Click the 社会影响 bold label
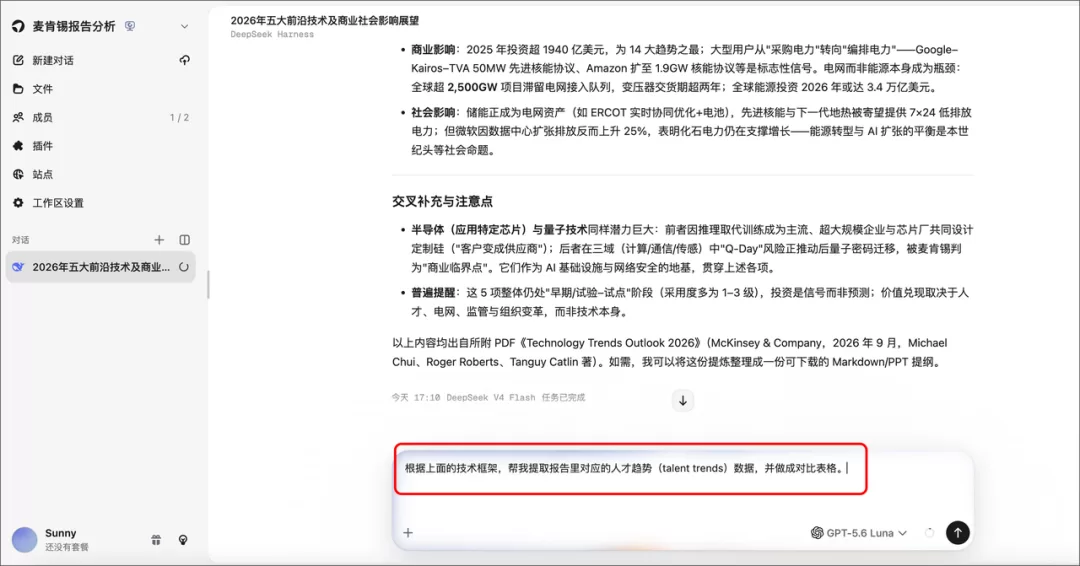The height and width of the screenshot is (566, 1080). pos(433,112)
